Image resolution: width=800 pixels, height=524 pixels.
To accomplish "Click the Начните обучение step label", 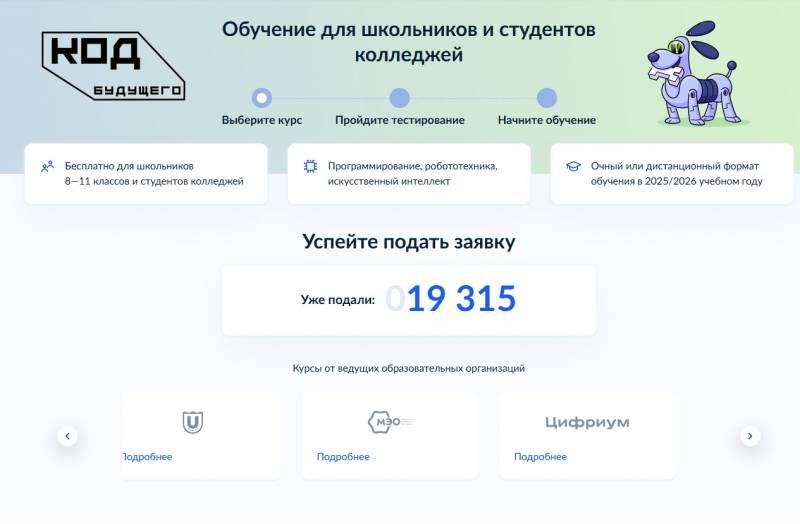I will coord(546,120).
